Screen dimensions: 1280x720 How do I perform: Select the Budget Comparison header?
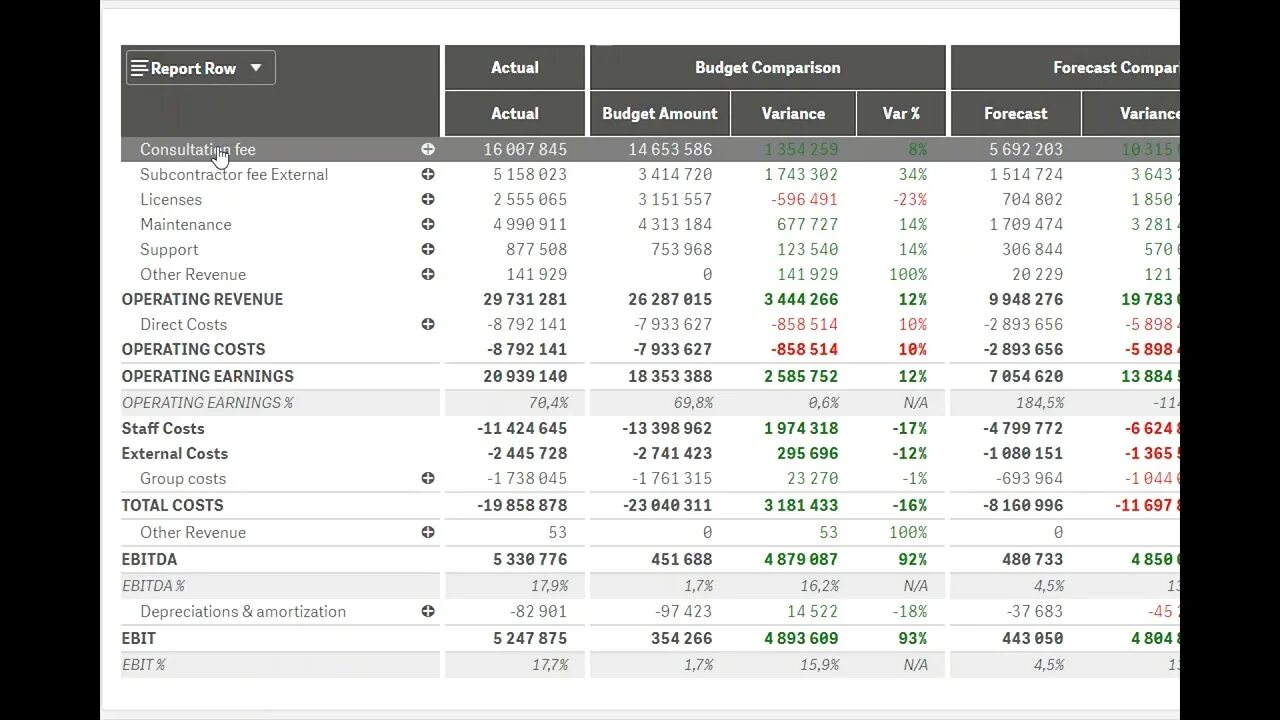[x=767, y=68]
